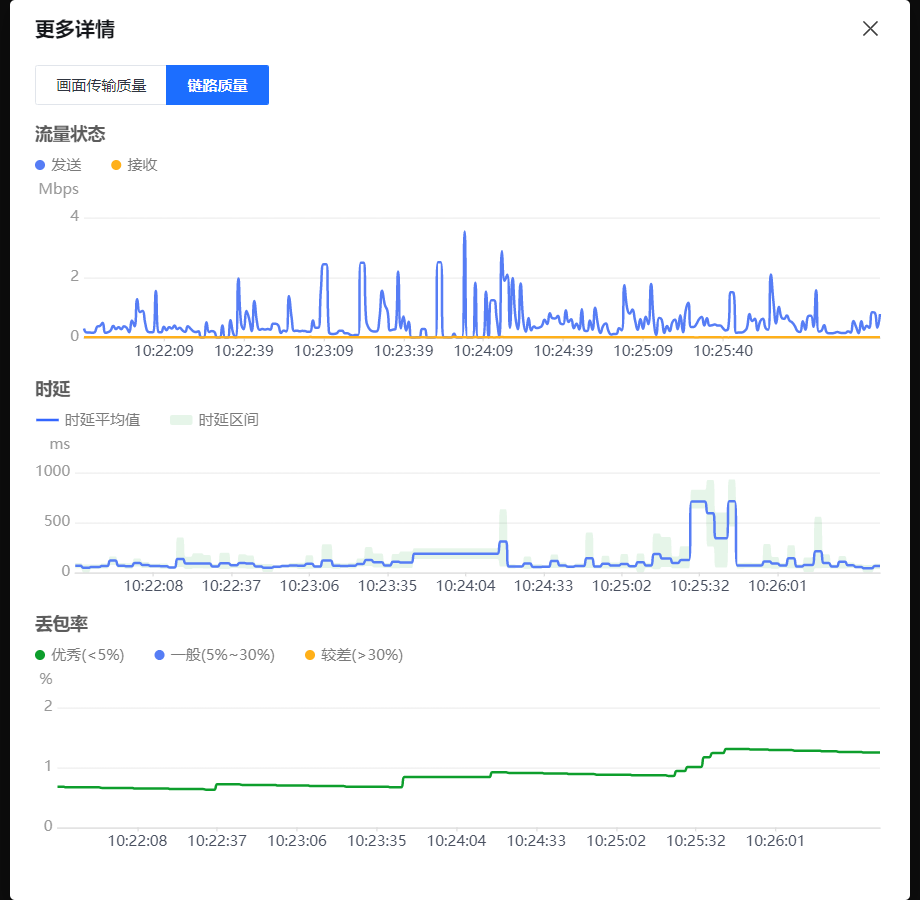The image size is (920, 900).
Task: Click the 10:24:04 label under the 时延 chart
Action: pos(465,586)
